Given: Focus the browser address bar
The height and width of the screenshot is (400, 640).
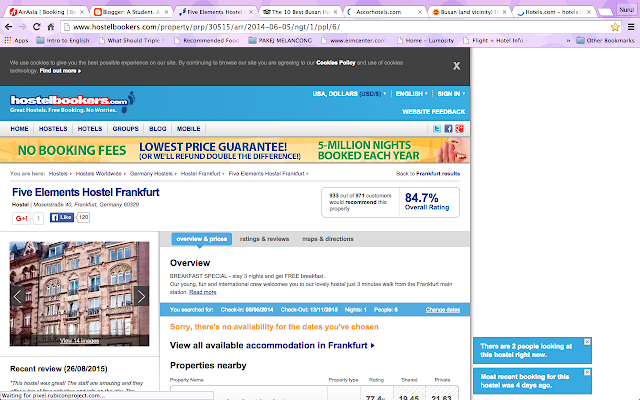Looking at the screenshot, I should (339, 27).
